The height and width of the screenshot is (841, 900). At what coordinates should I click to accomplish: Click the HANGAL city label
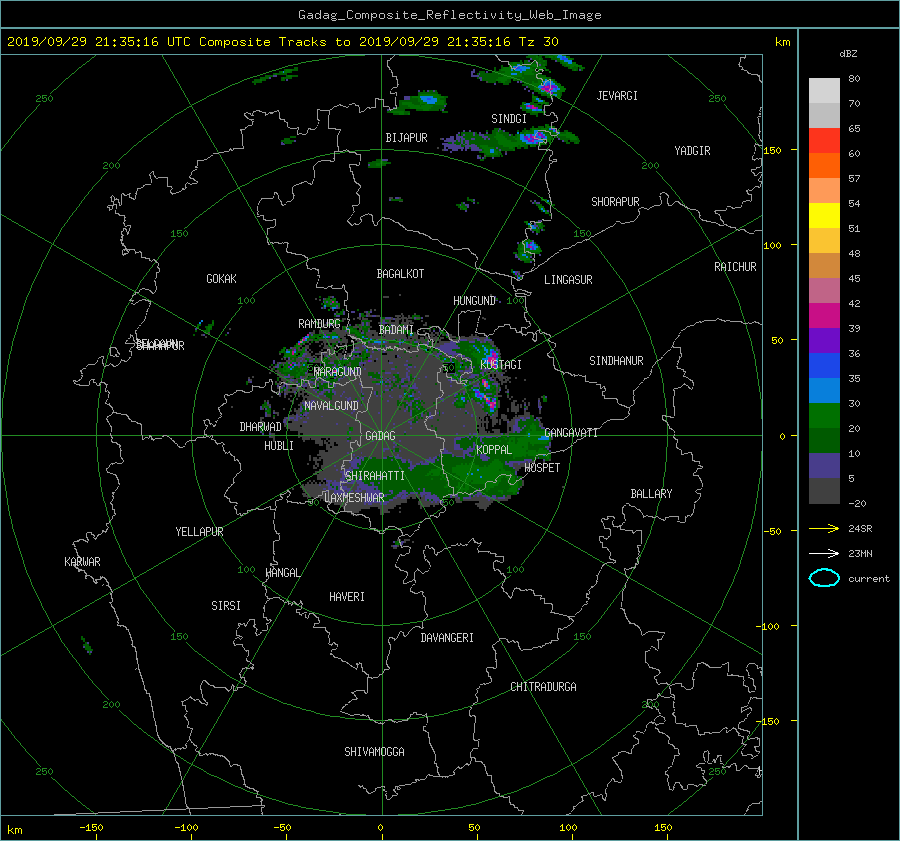coord(283,573)
